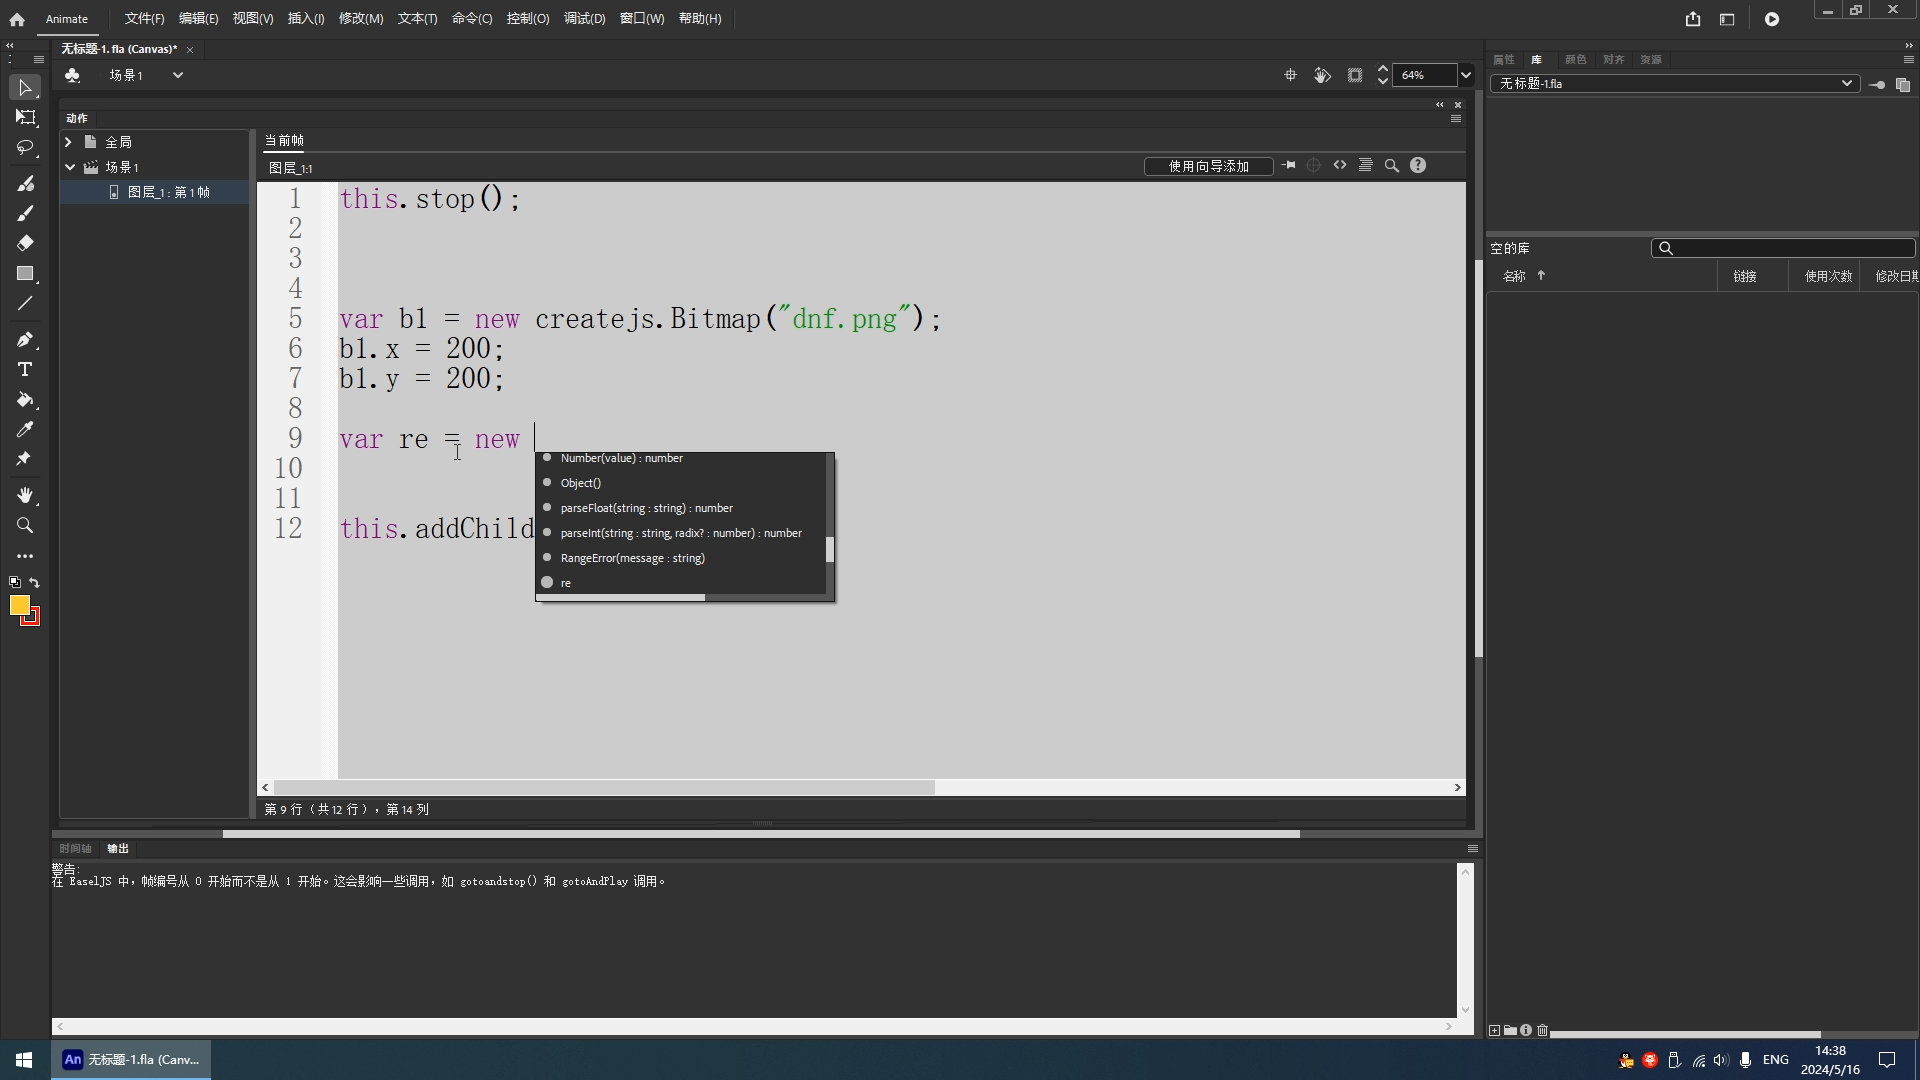Open the zoom percentage dropdown
This screenshot has width=1920, height=1080.
pyautogui.click(x=1465, y=75)
